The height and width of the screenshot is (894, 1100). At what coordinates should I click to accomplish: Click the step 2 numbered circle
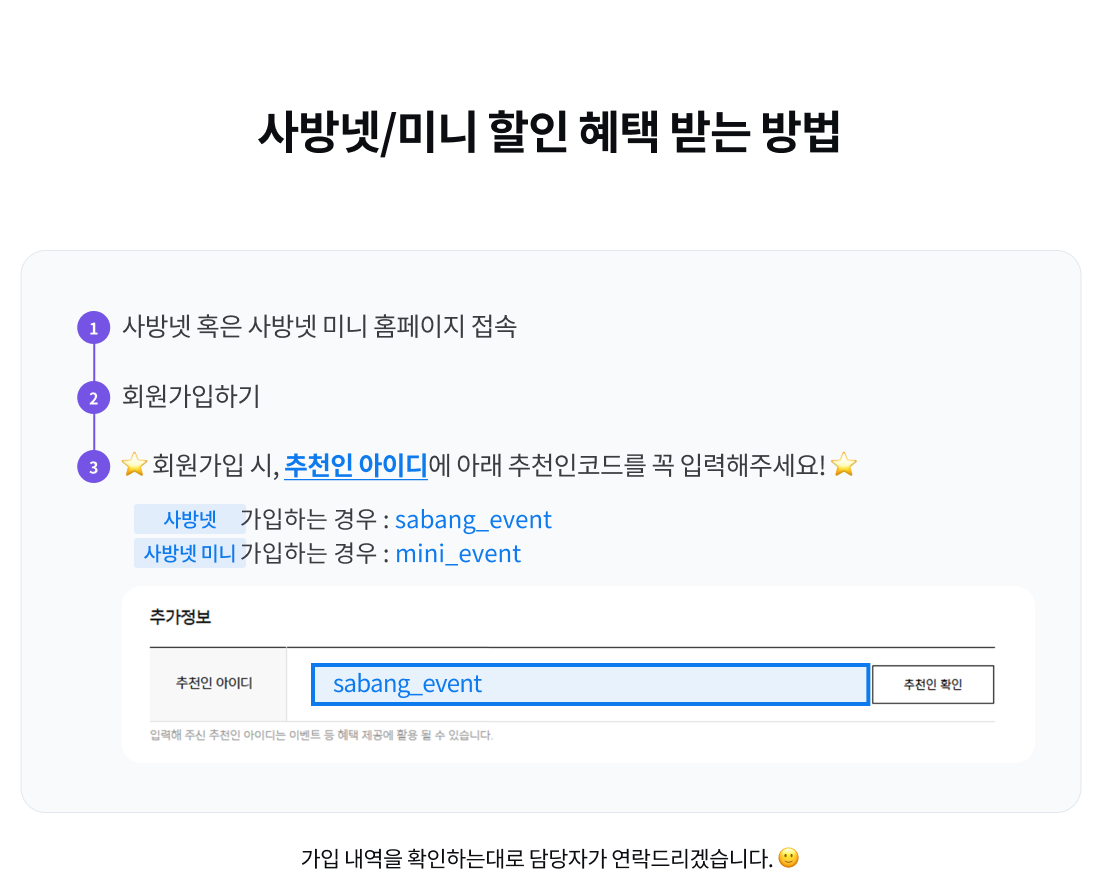pos(93,398)
